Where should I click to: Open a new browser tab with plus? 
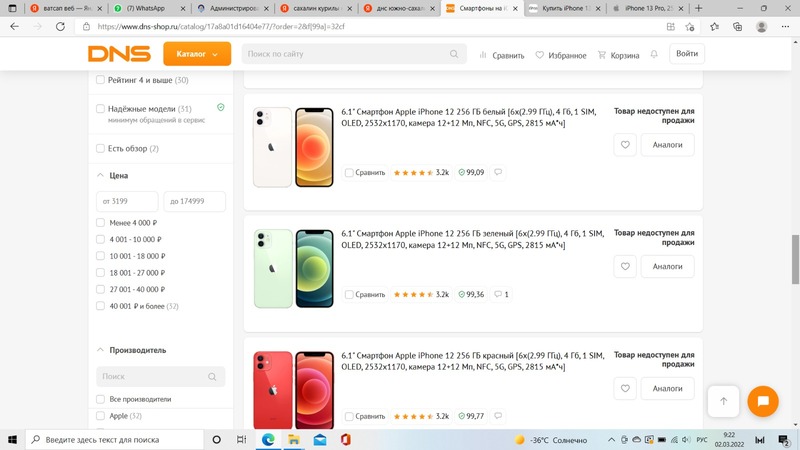(x=698, y=8)
